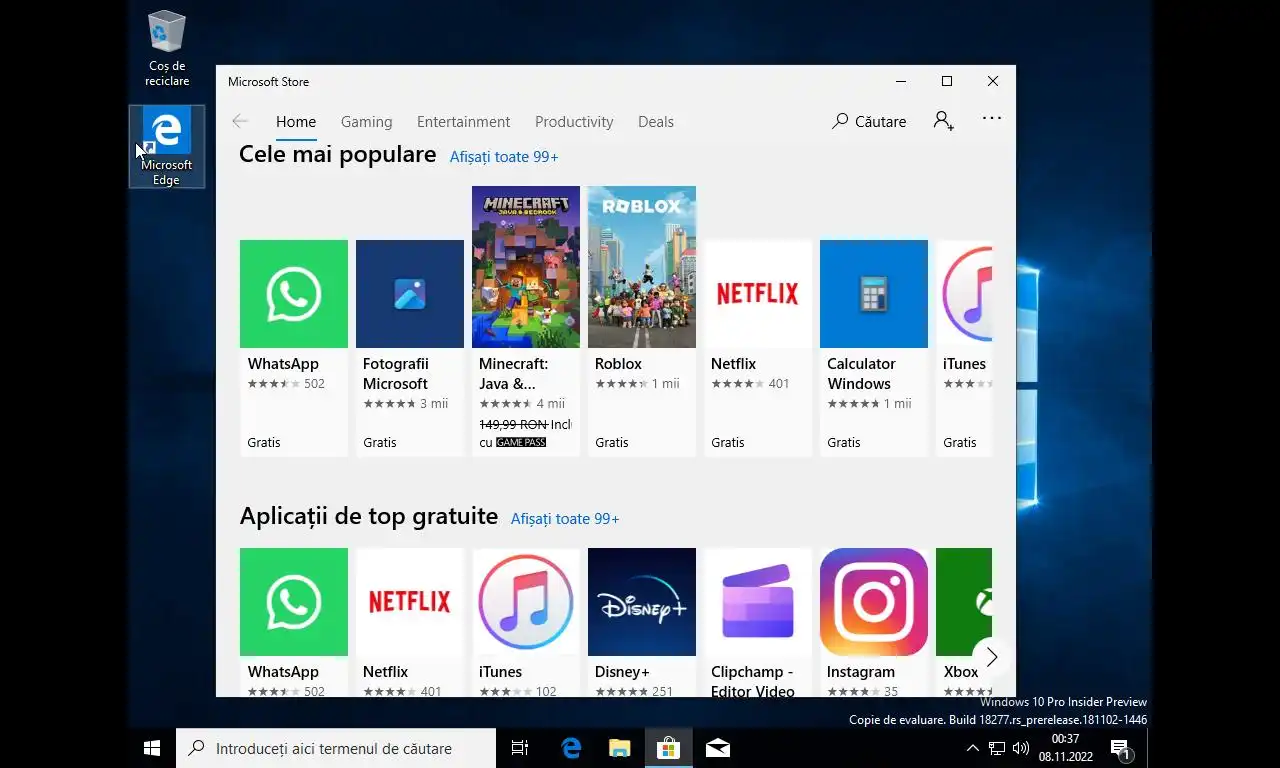Select Coș de reciclare desktop icon
1280x768 pixels.
click(167, 48)
